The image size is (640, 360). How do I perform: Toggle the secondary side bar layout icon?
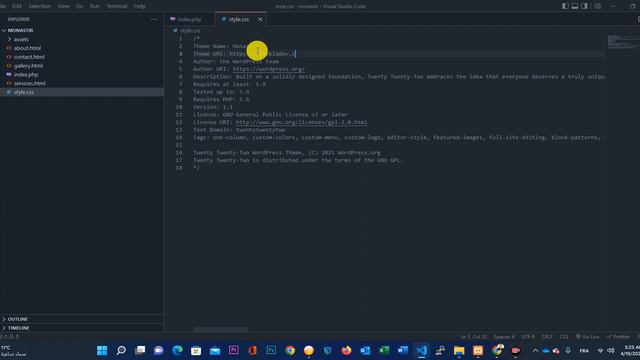(584, 6)
